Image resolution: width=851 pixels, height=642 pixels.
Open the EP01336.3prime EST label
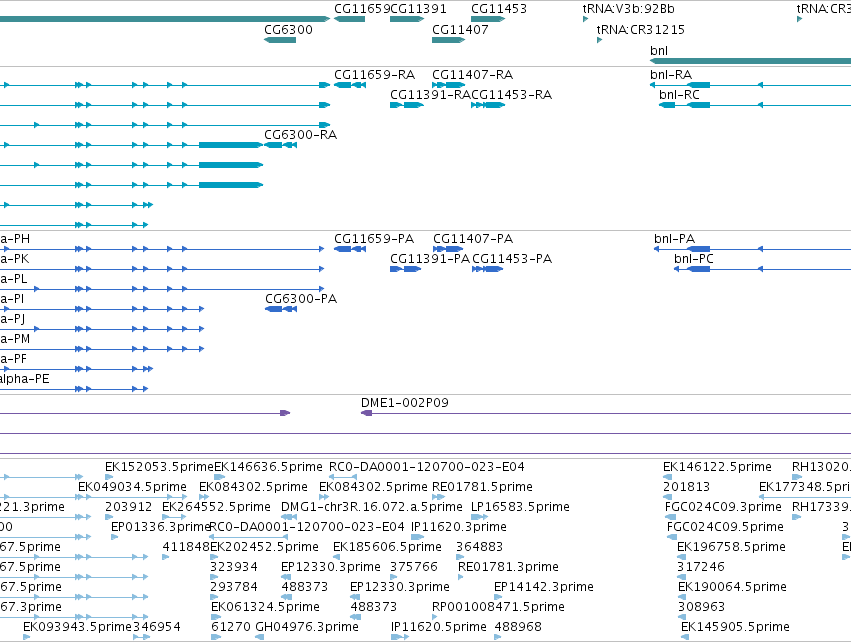[x=161, y=527]
